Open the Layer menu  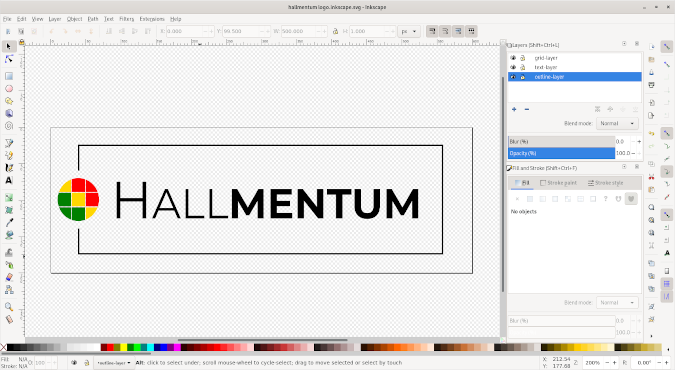pyautogui.click(x=55, y=19)
